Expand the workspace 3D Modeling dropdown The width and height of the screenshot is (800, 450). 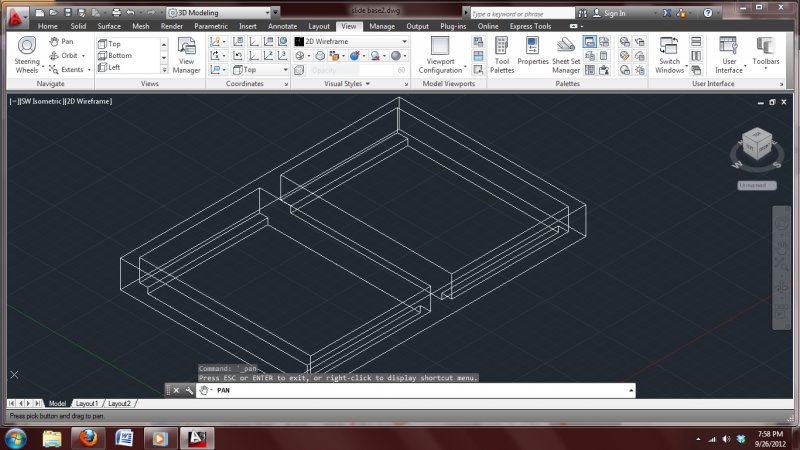[267, 13]
